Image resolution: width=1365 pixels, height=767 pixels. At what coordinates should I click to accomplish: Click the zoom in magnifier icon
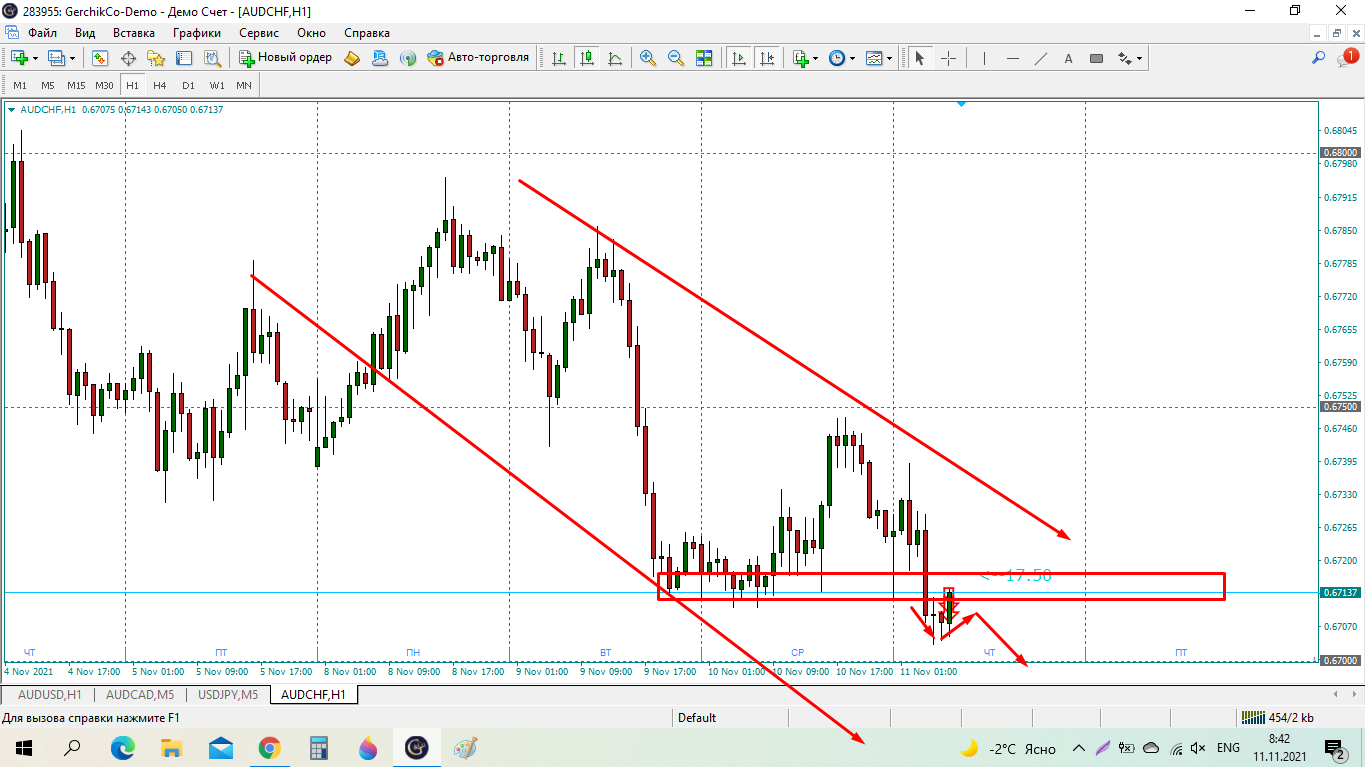[648, 58]
